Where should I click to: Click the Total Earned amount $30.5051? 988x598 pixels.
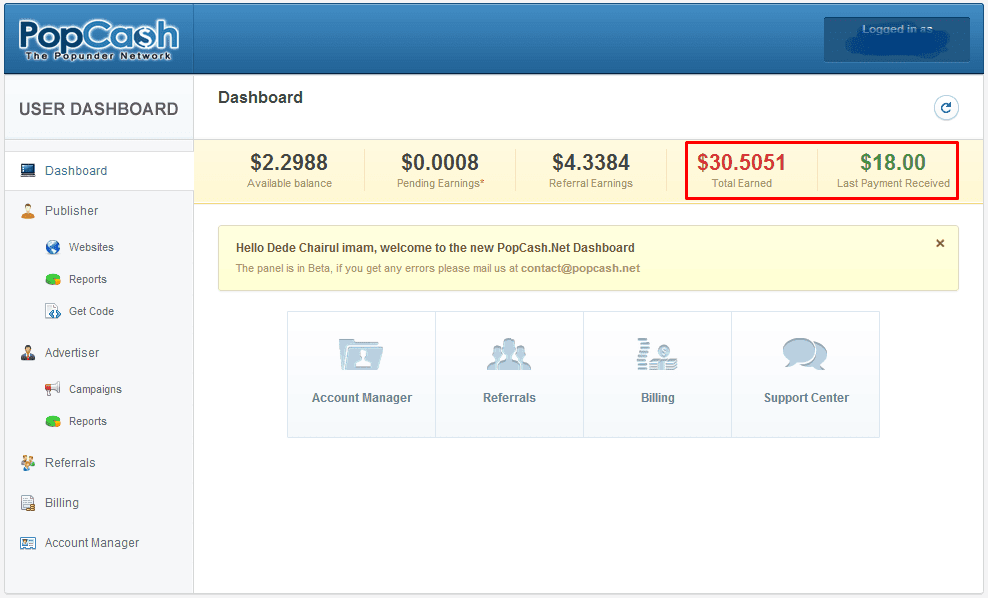(750, 163)
